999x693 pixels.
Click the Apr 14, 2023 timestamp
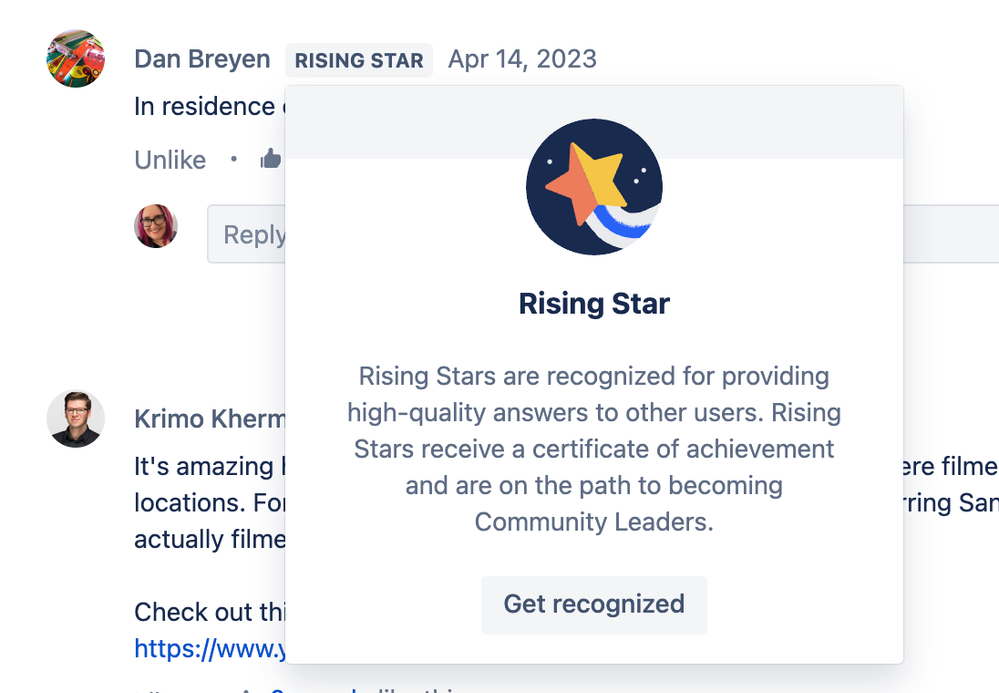click(x=522, y=59)
